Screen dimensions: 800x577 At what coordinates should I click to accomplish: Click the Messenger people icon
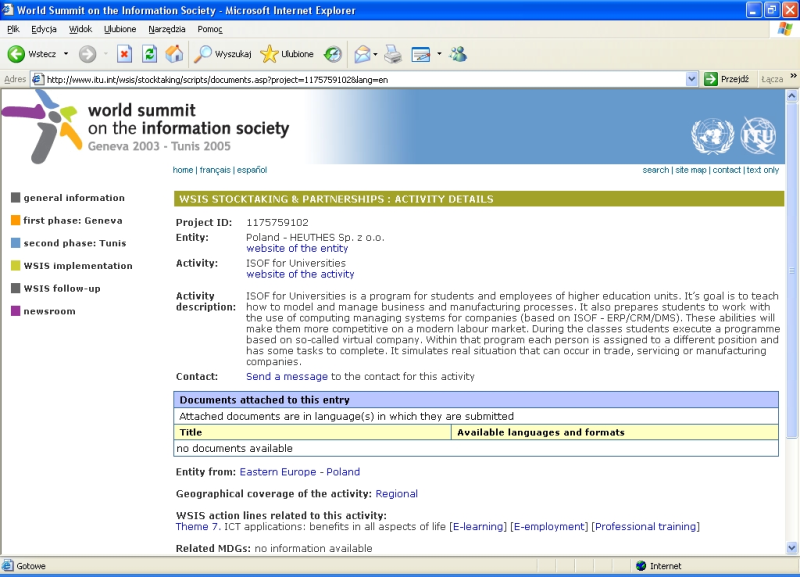(458, 54)
